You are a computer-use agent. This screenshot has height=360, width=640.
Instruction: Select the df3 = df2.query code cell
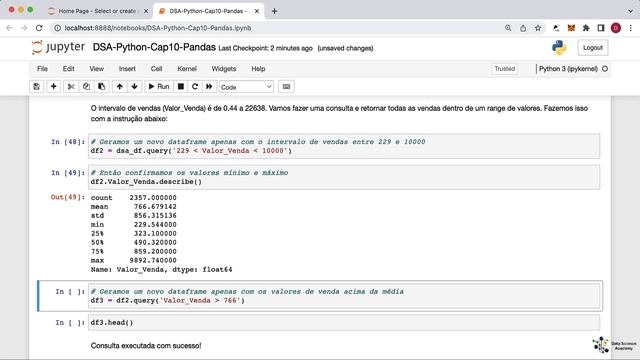click(x=344, y=296)
